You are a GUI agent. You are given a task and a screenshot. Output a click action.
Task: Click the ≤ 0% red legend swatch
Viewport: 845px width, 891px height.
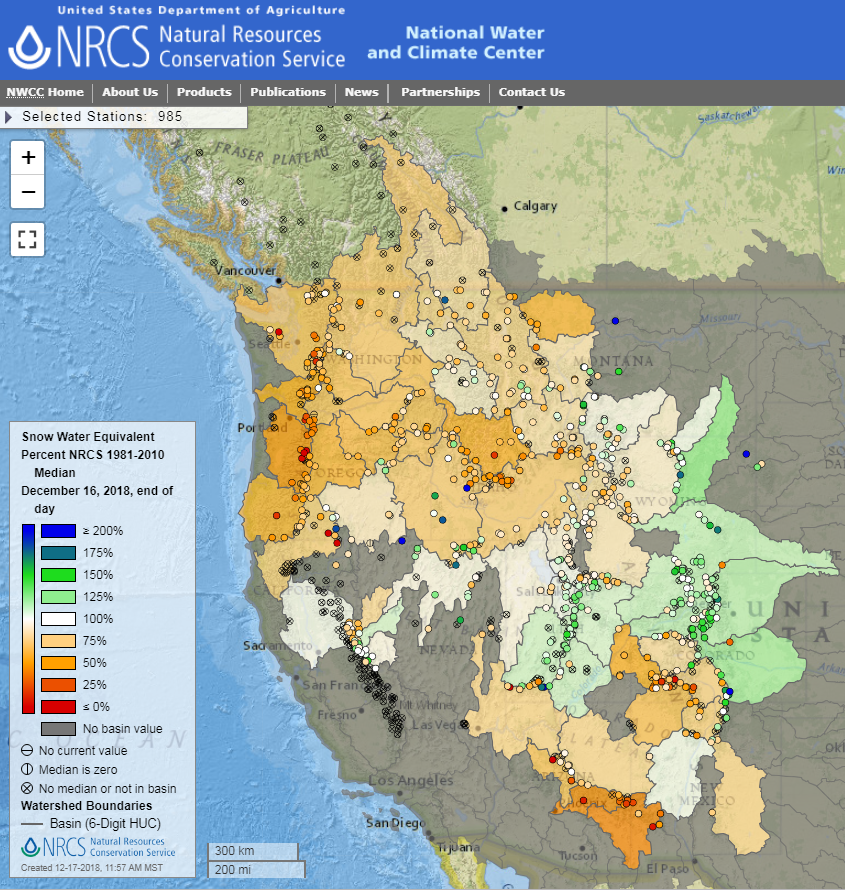[x=59, y=706]
